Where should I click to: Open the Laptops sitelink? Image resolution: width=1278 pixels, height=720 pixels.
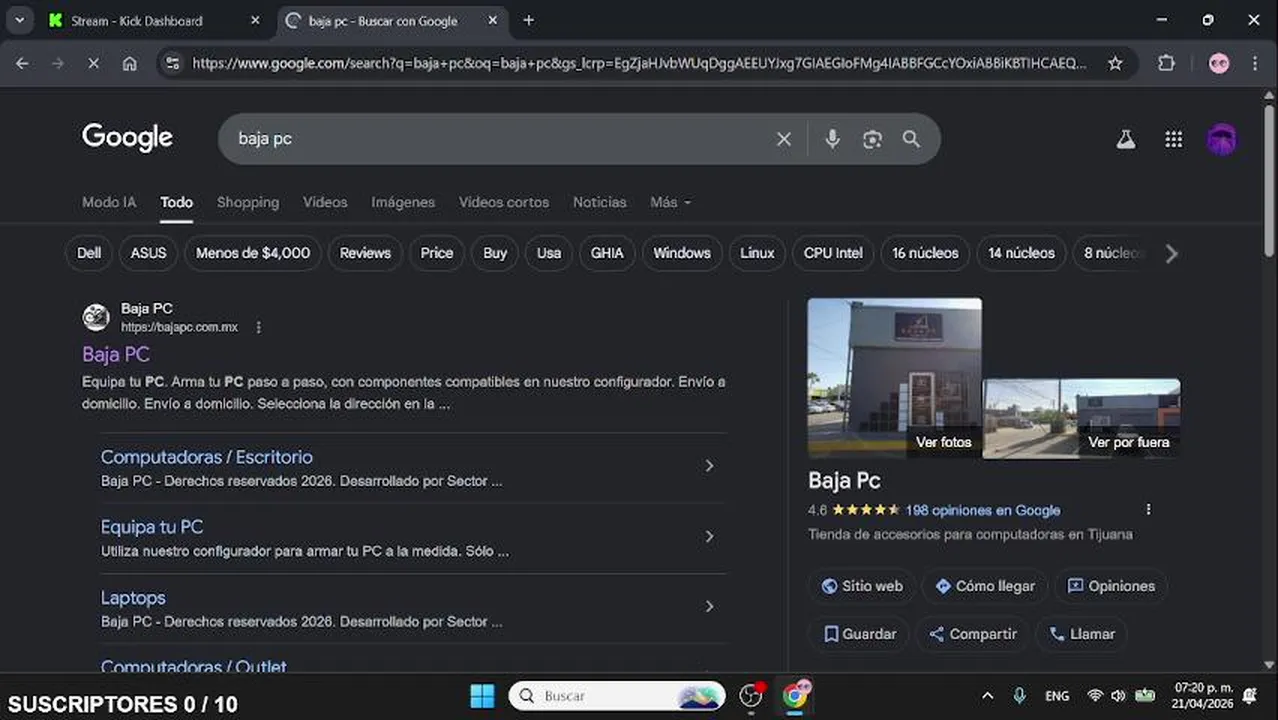coord(133,598)
